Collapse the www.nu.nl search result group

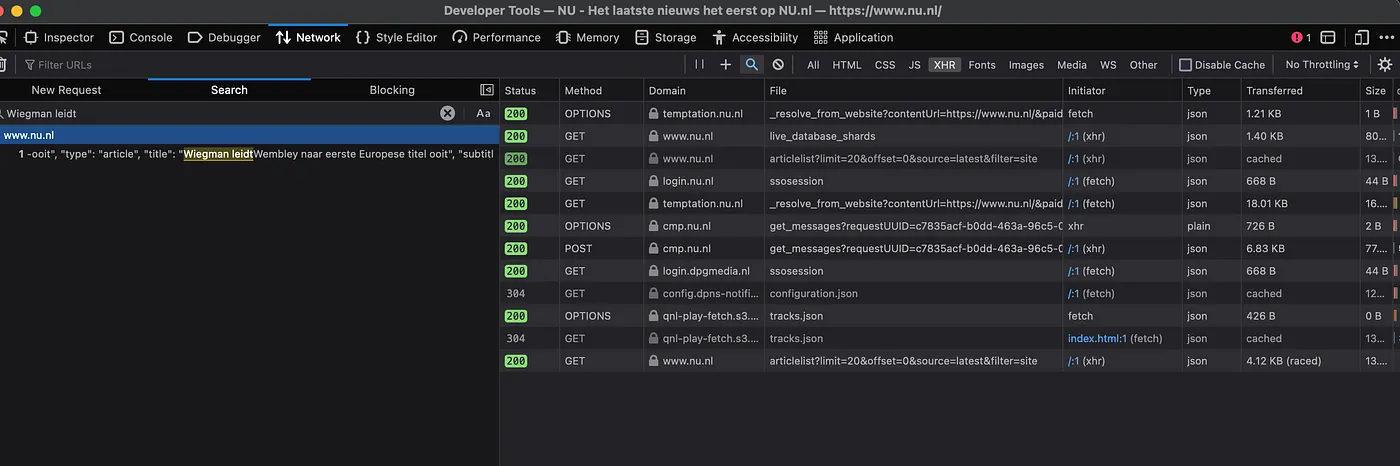click(x=29, y=135)
